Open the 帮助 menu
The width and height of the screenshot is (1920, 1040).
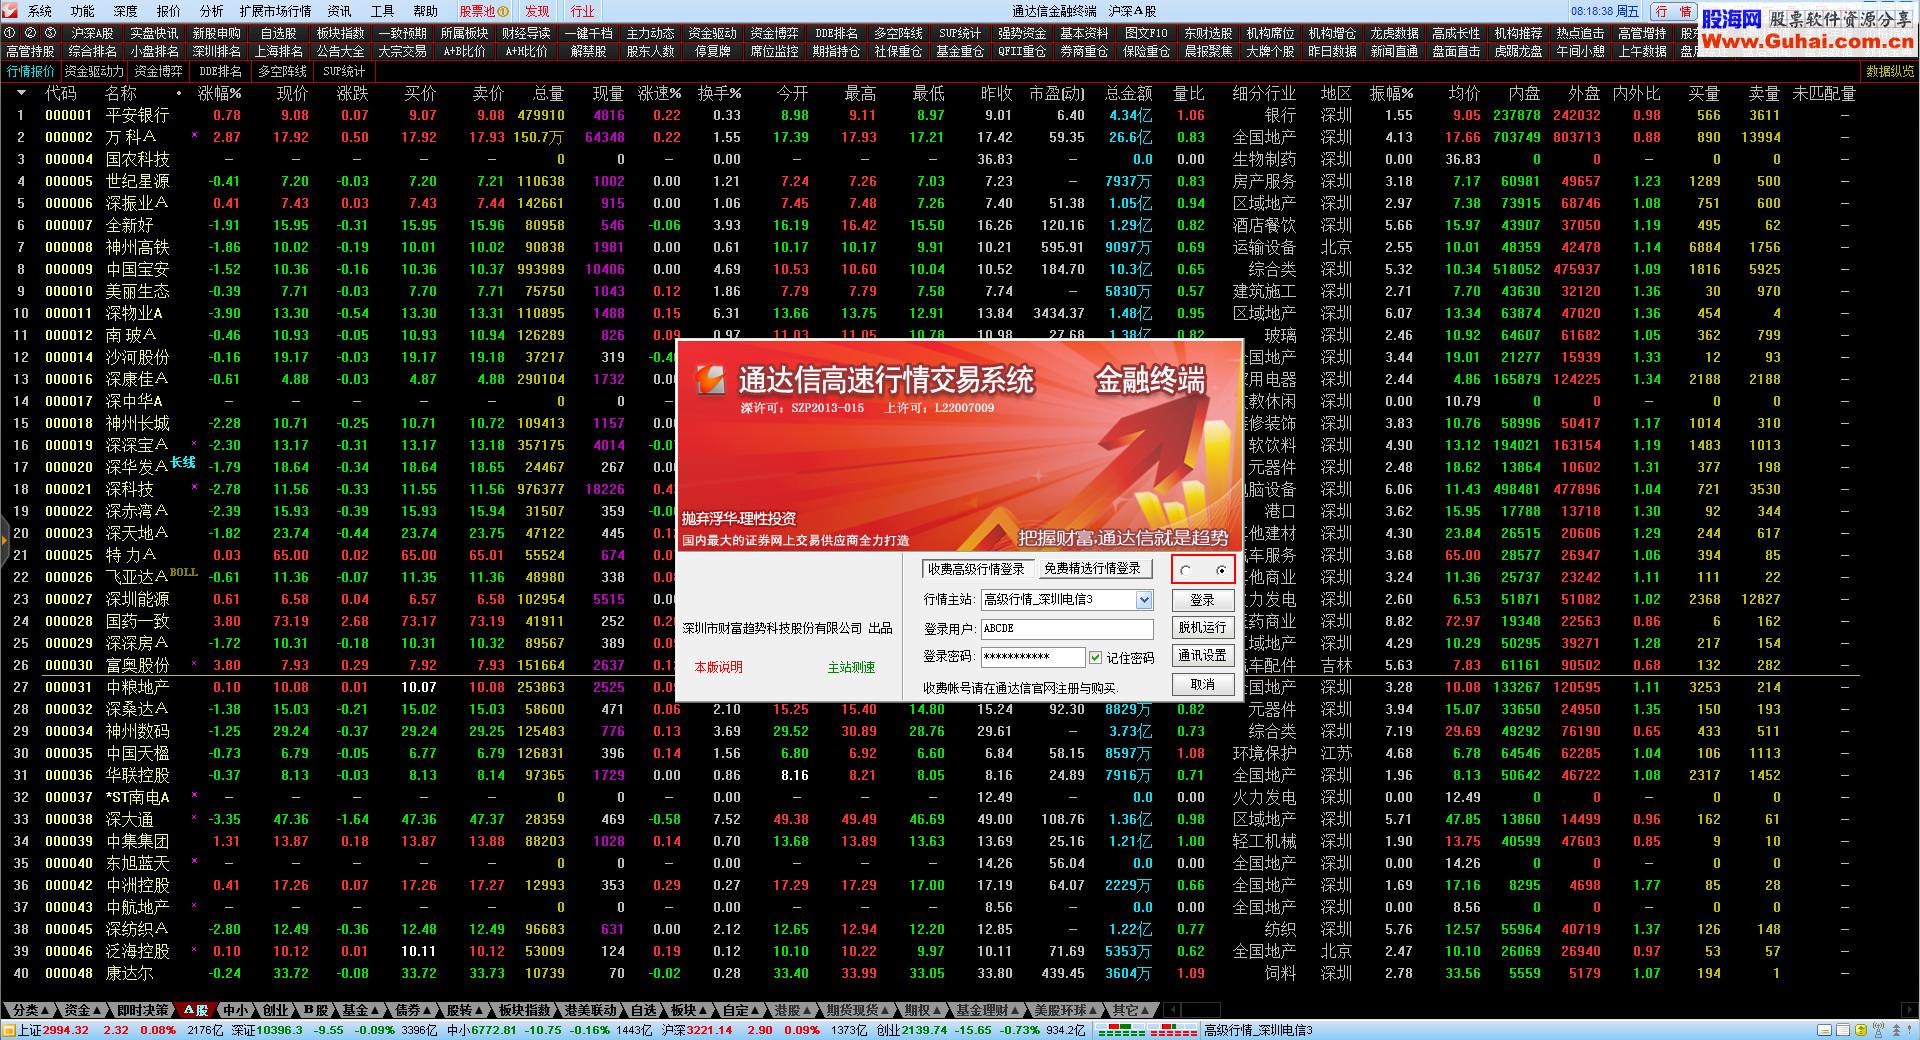click(x=426, y=11)
